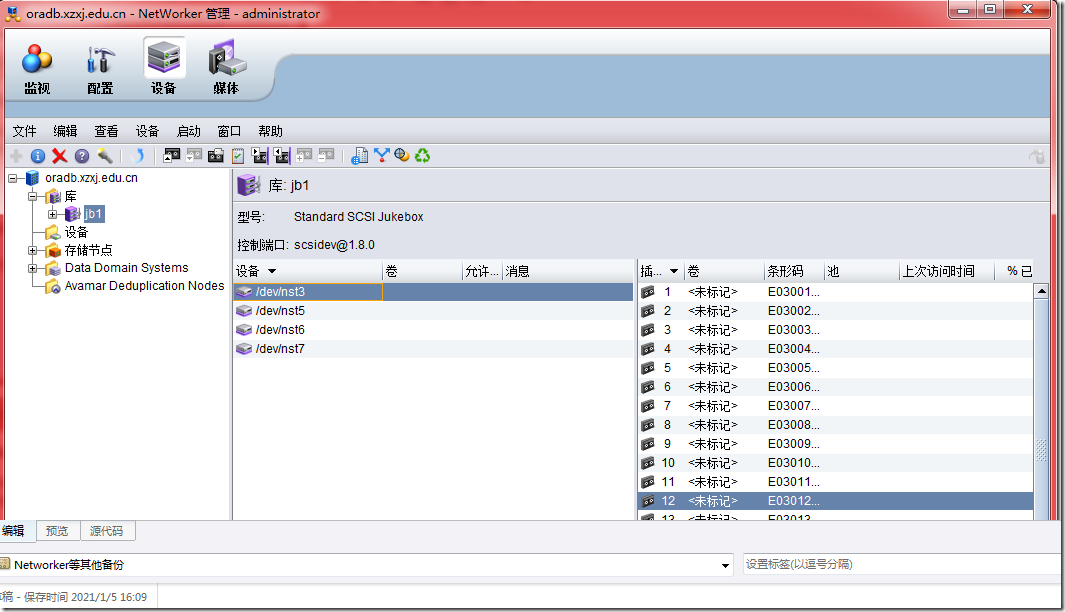This screenshot has height=612, width=1065.
Task: Switch to the 预览 tab
Action: tap(57, 531)
